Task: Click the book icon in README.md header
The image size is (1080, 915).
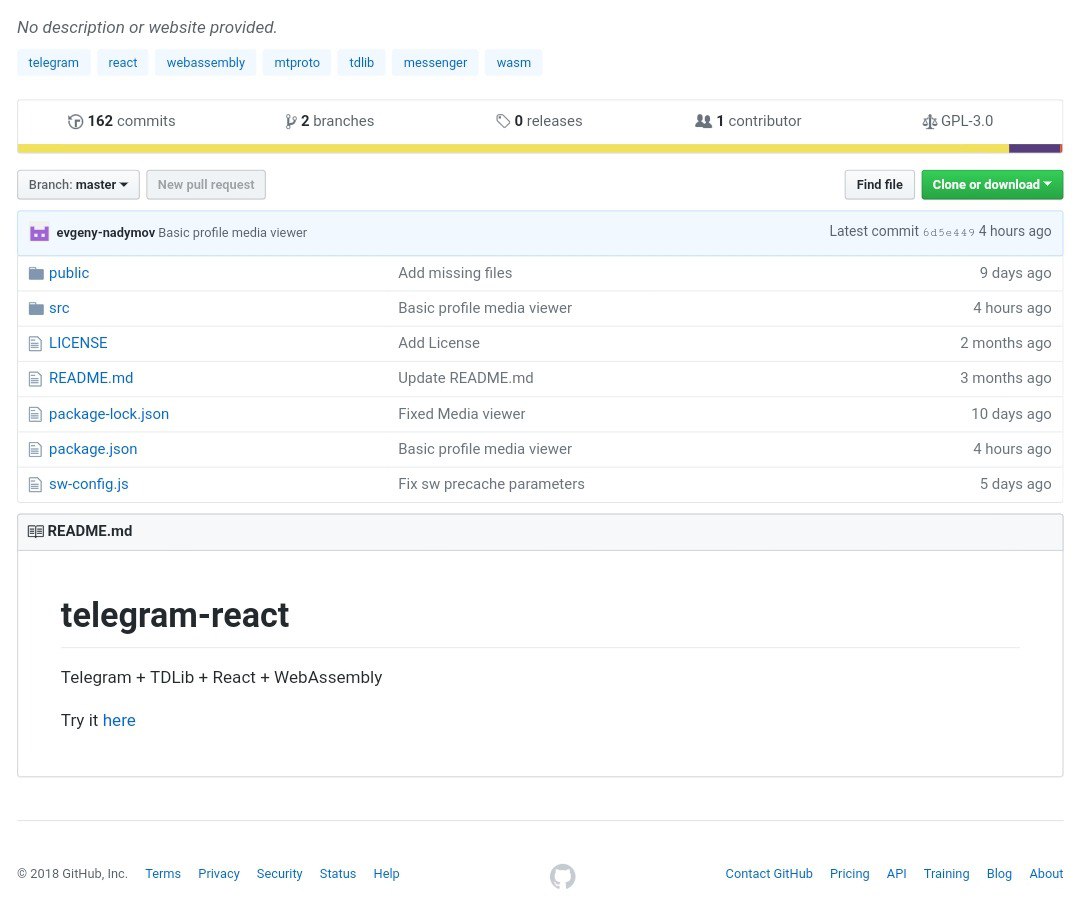Action: coord(35,531)
